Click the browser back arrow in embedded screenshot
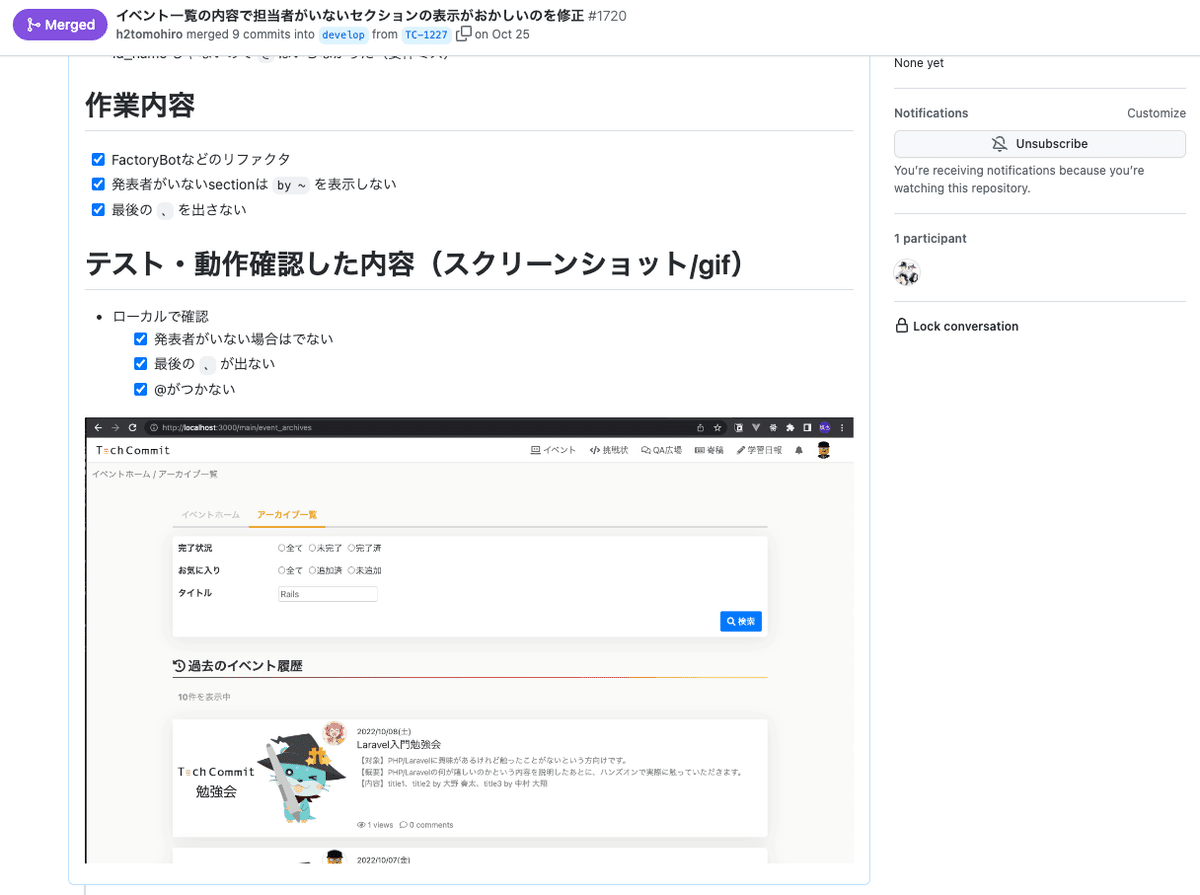 click(x=99, y=427)
